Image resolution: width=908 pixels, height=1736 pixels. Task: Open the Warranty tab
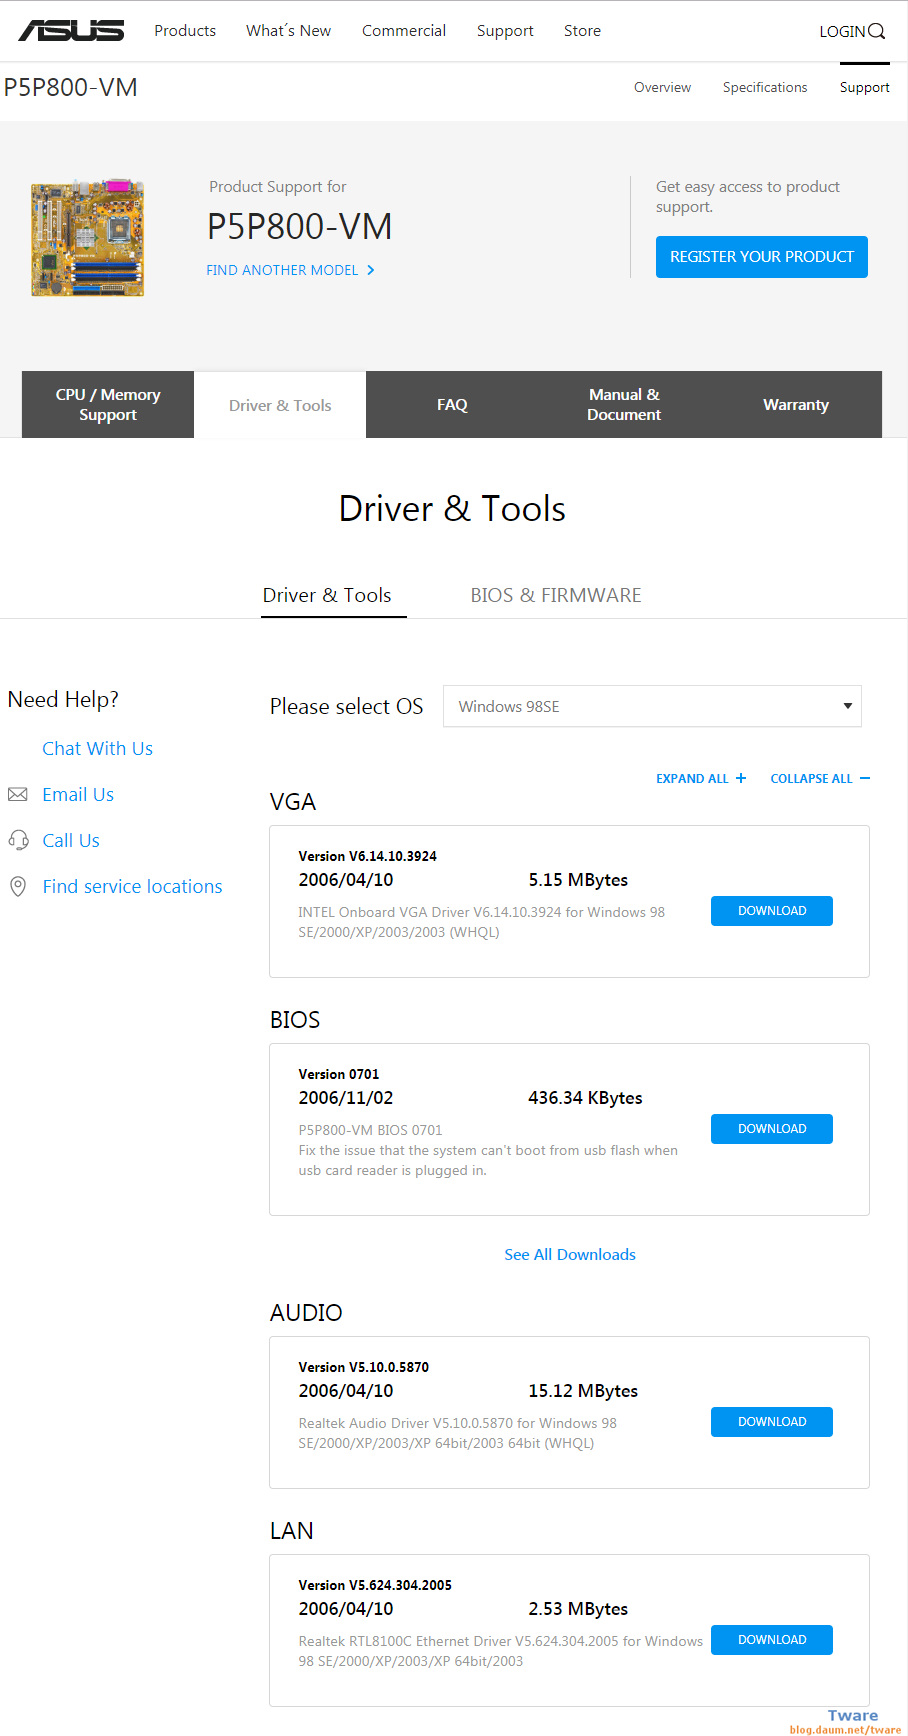tap(796, 404)
